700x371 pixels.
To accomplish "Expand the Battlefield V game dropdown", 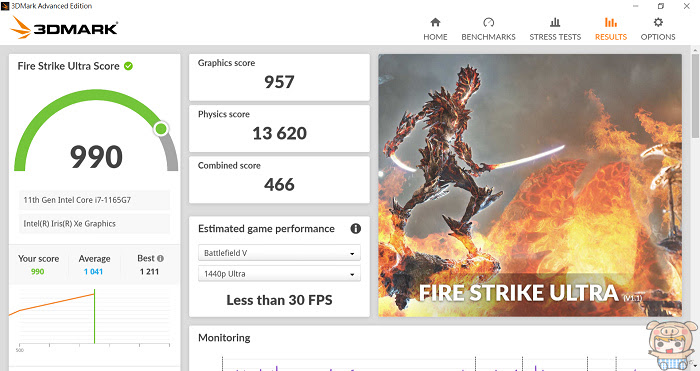I will 279,253.
